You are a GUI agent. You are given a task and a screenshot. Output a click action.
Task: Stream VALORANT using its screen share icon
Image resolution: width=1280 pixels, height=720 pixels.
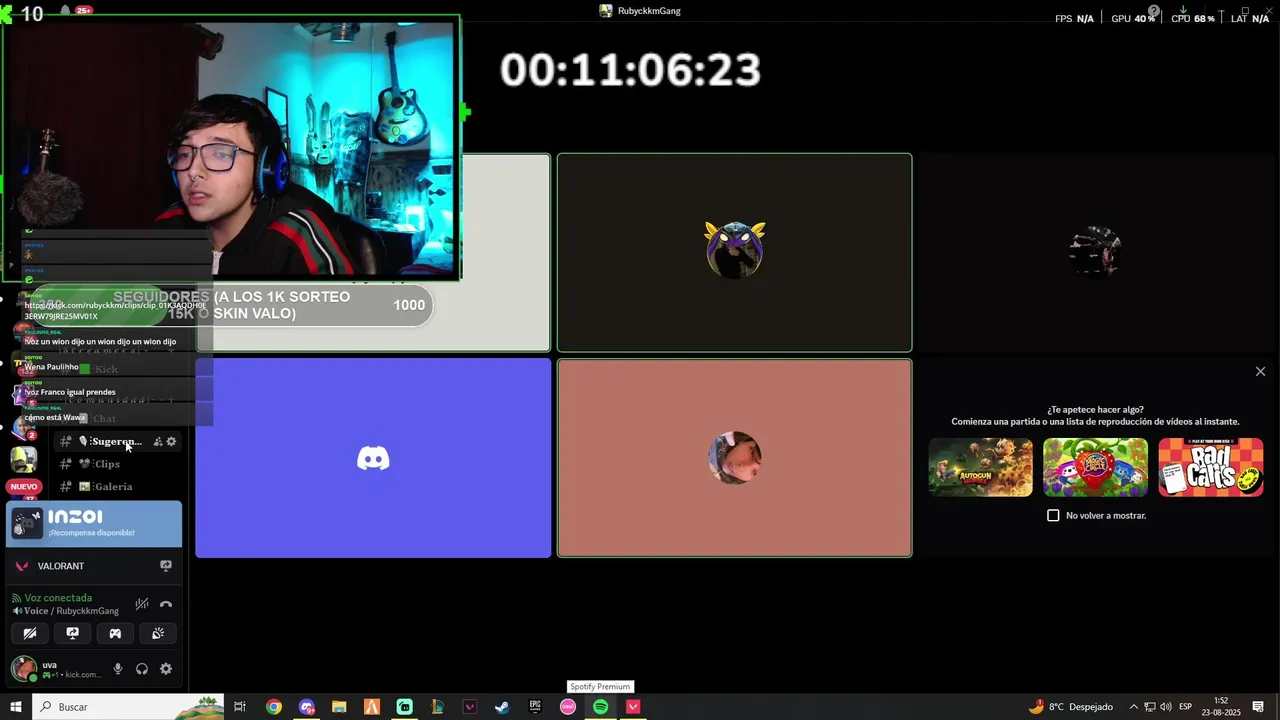166,566
